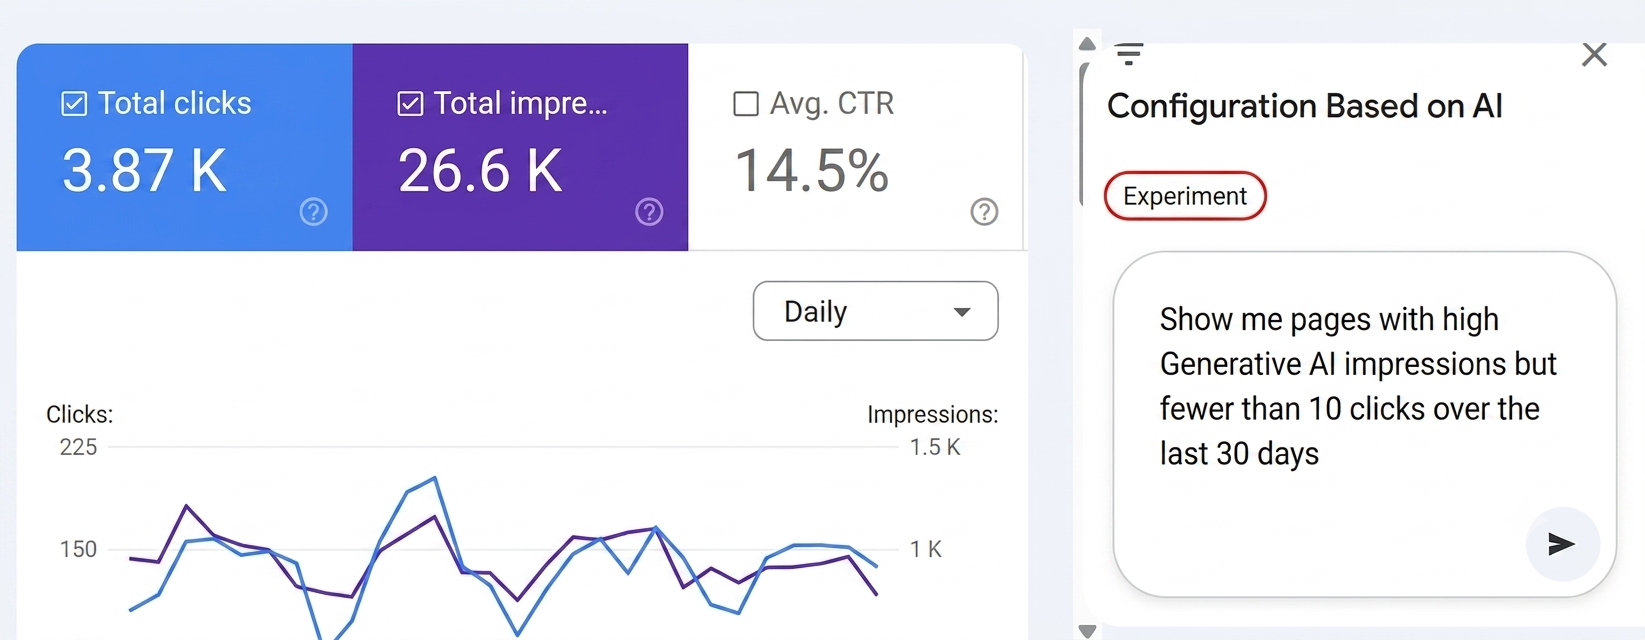Click the Clicks: axis label
The width and height of the screenshot is (1645, 640).
[80, 414]
